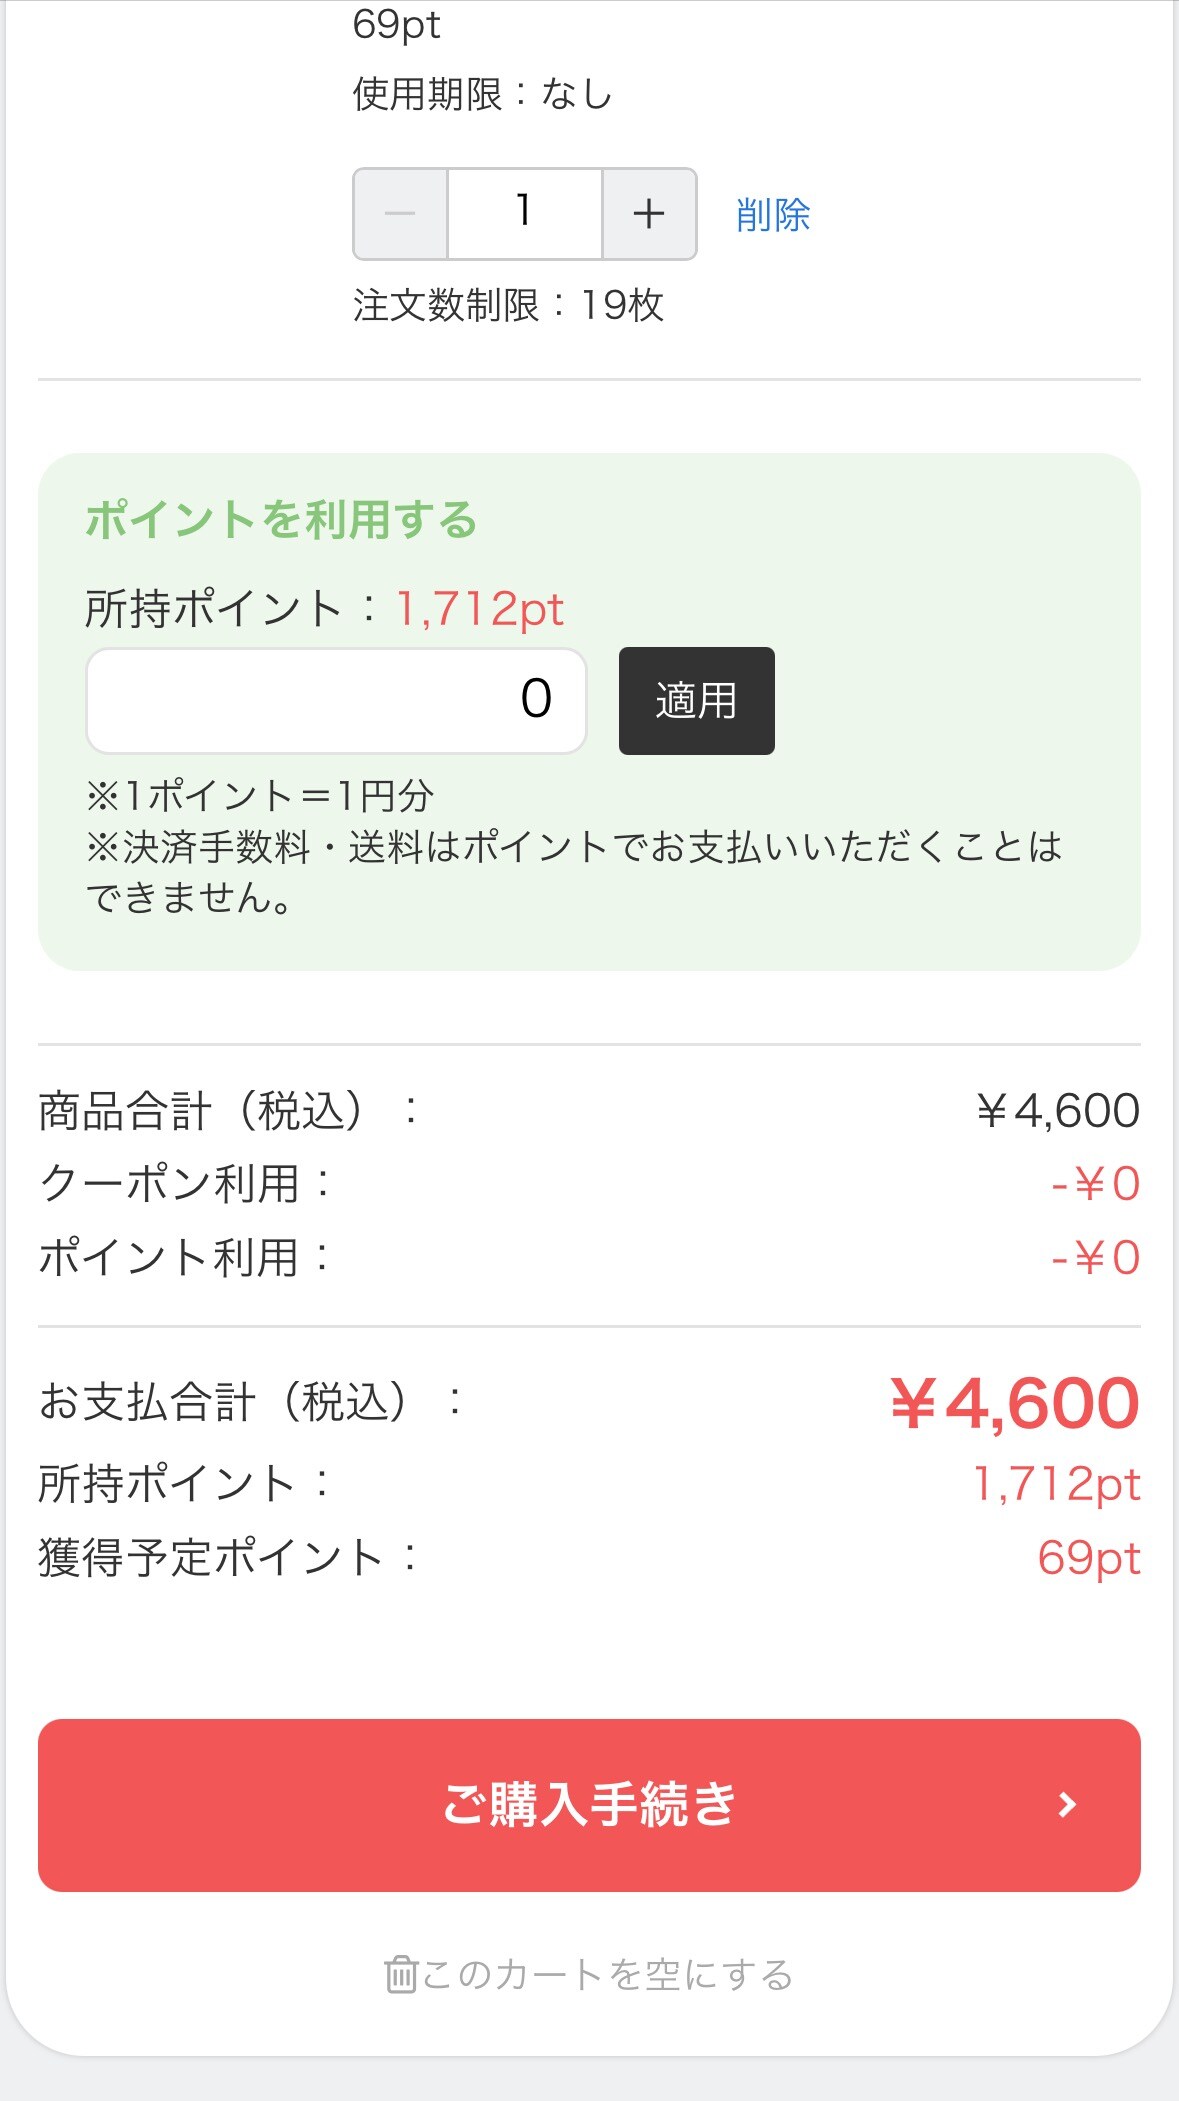Click the 1,712pt value below payment total
Screen dimensions: 1179x2101
[x=1056, y=1484]
